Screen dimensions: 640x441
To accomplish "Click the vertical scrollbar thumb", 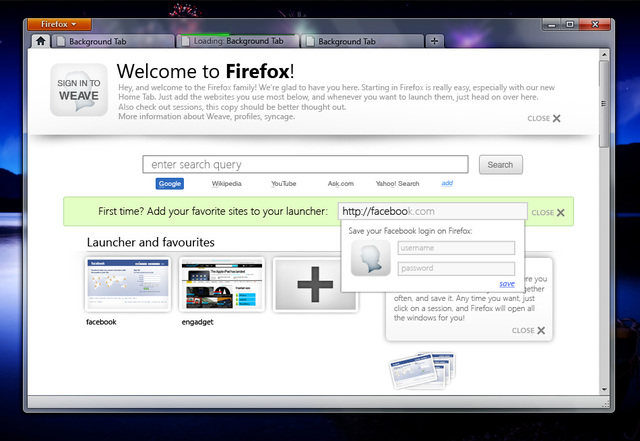I will click(604, 104).
